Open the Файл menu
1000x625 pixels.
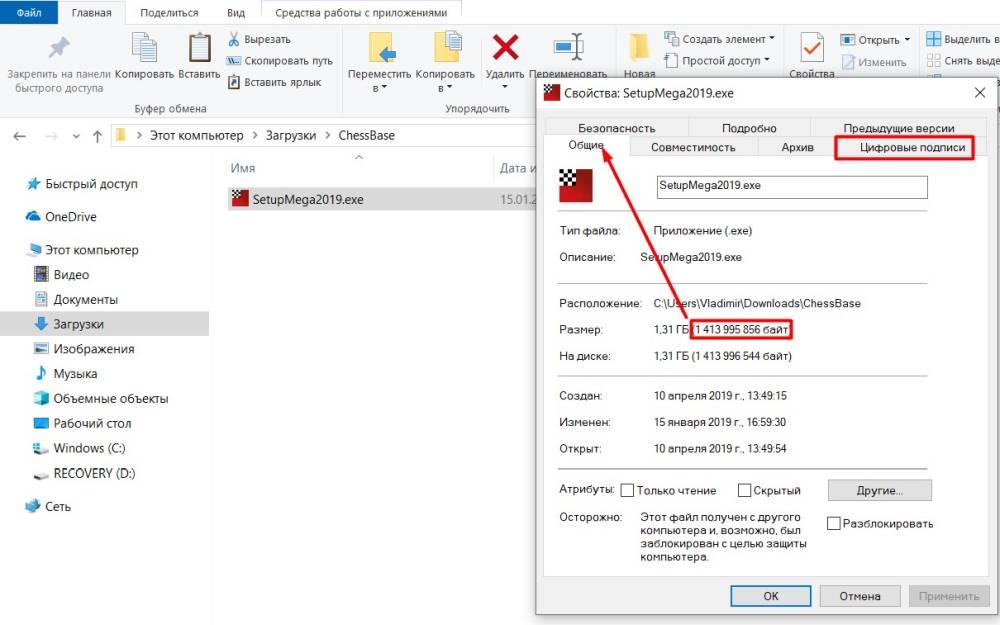click(x=29, y=12)
